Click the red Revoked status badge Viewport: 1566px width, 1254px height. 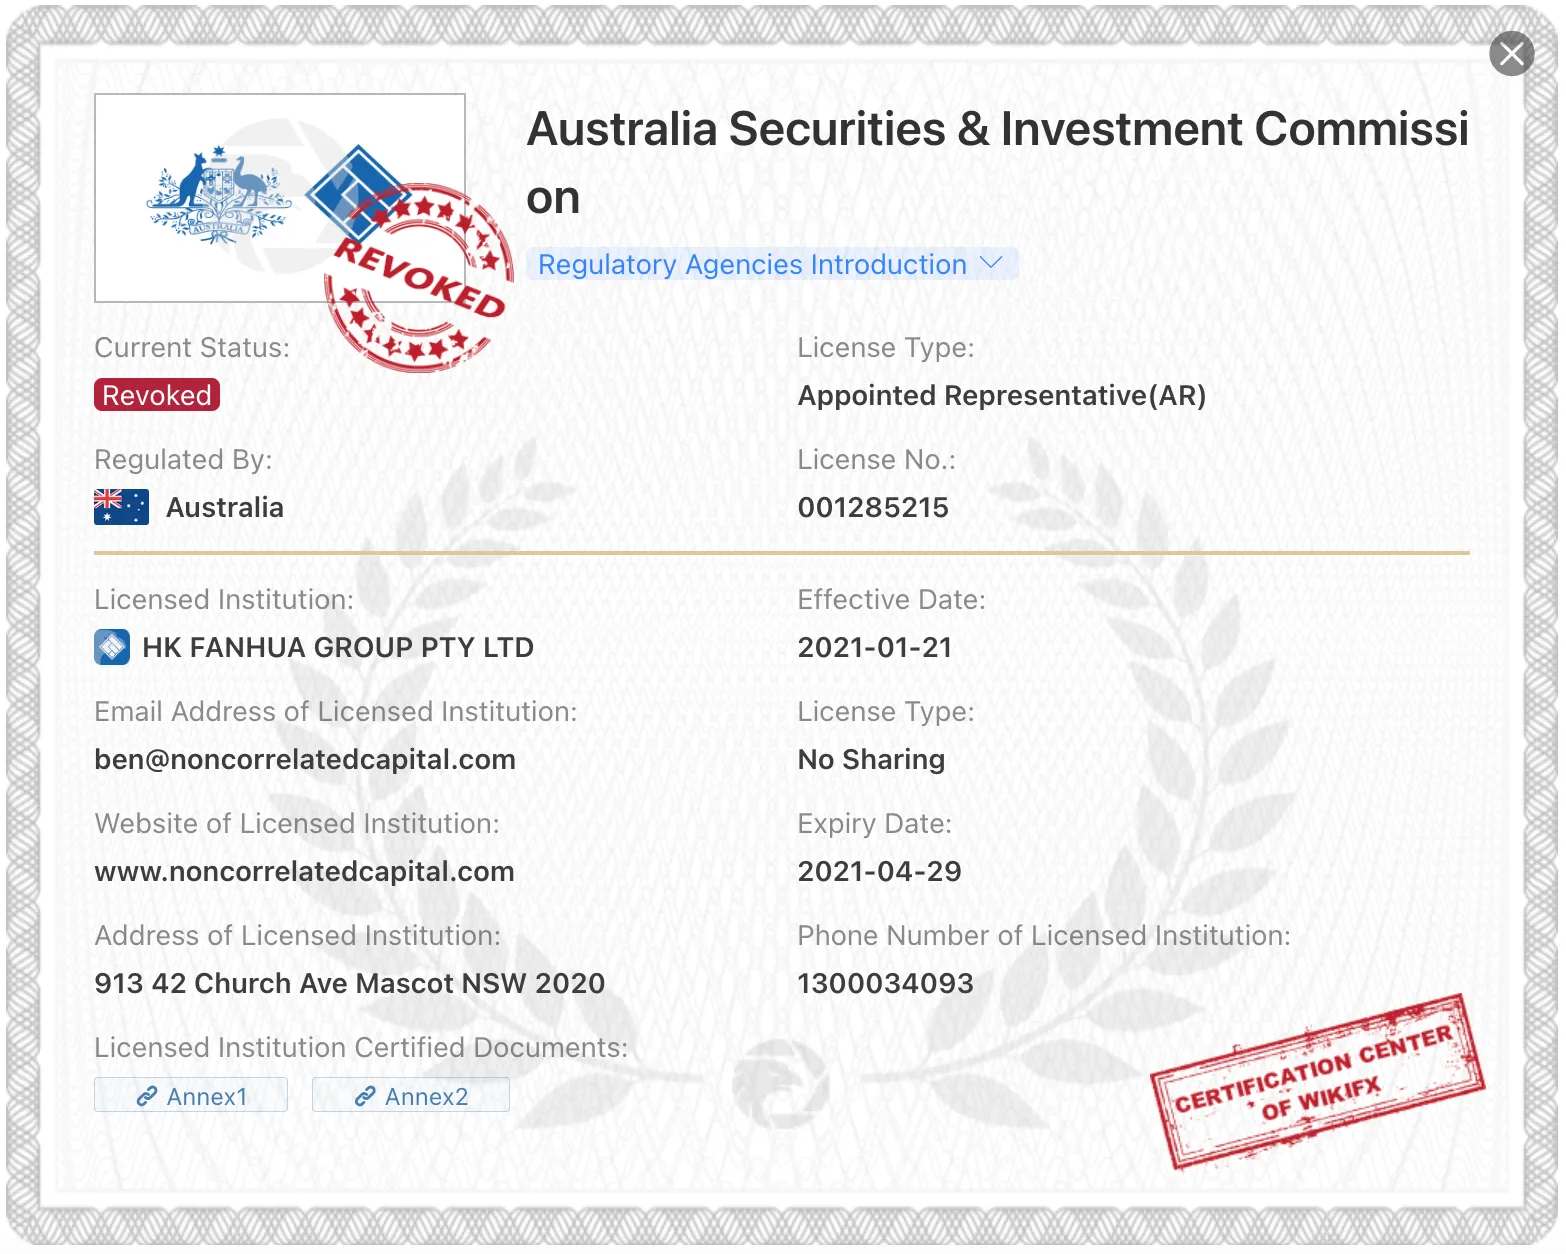click(157, 395)
